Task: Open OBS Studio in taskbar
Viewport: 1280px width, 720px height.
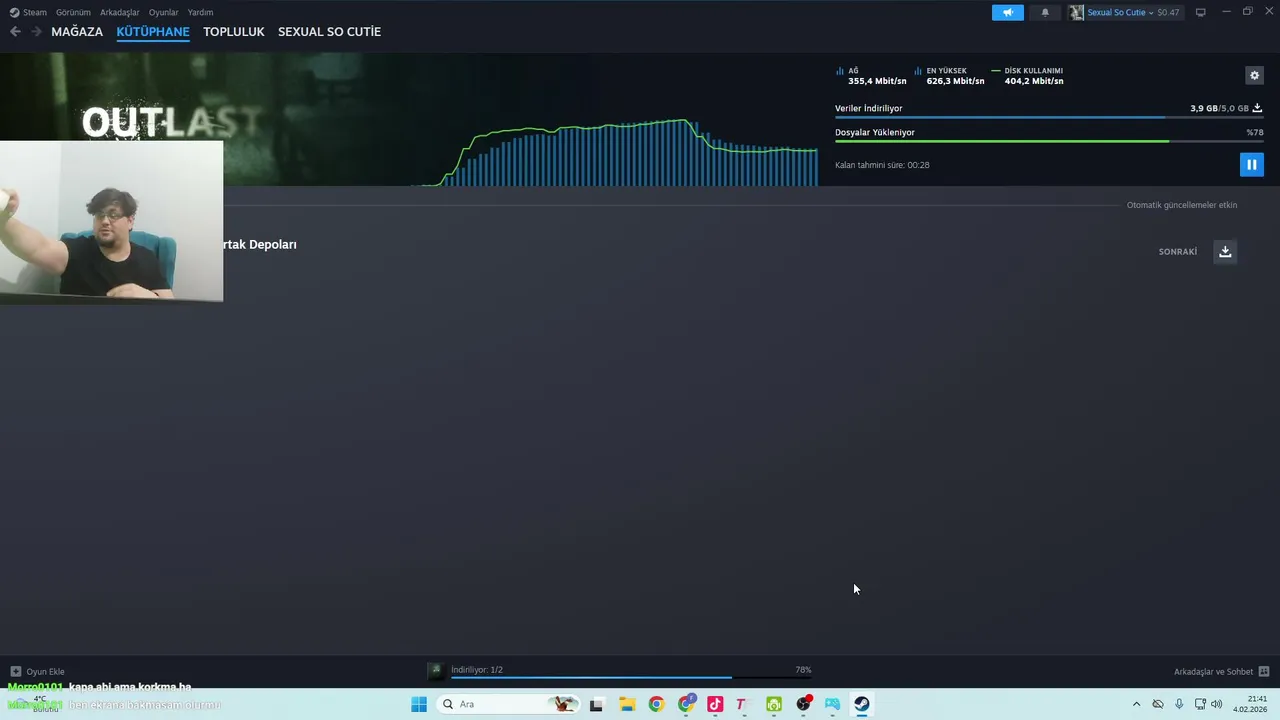Action: click(803, 704)
